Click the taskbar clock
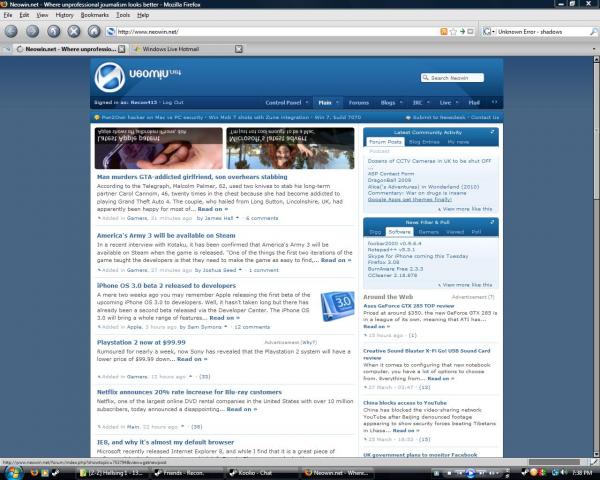Viewport: 600px width, 480px height. [x=583, y=473]
